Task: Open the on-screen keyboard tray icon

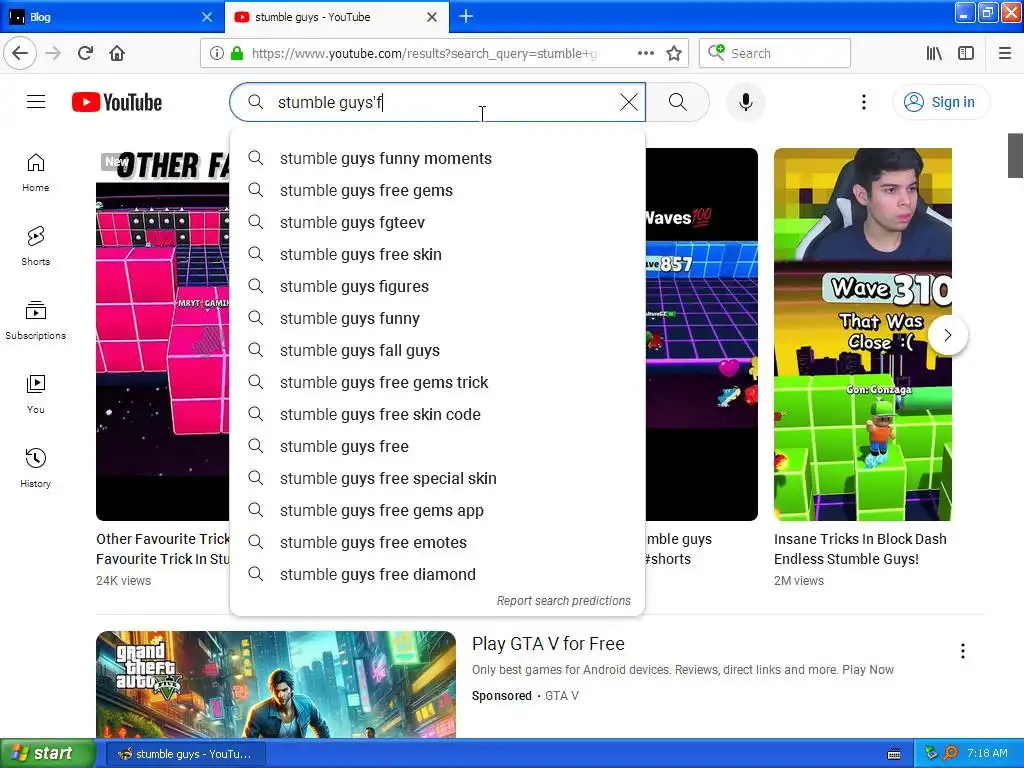Action: tap(894, 754)
